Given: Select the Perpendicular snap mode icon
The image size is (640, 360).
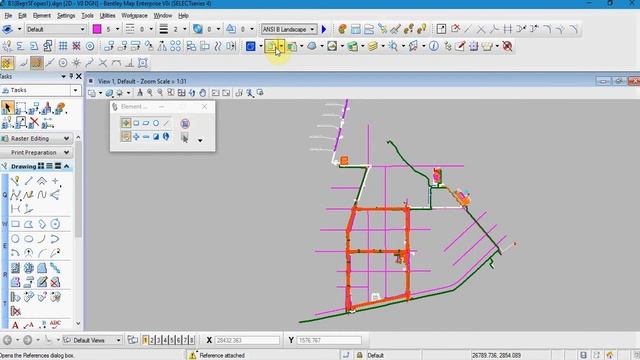Looking at the screenshot, I should tap(130, 63).
